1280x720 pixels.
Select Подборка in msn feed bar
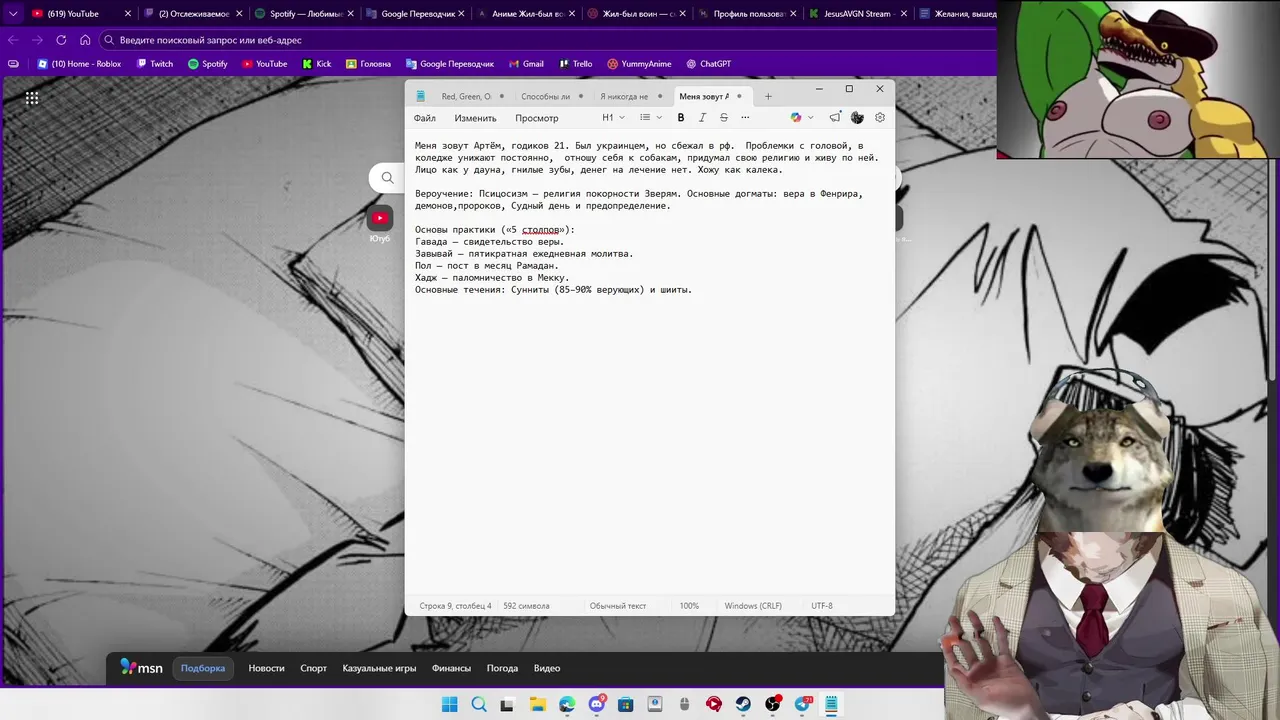click(203, 668)
